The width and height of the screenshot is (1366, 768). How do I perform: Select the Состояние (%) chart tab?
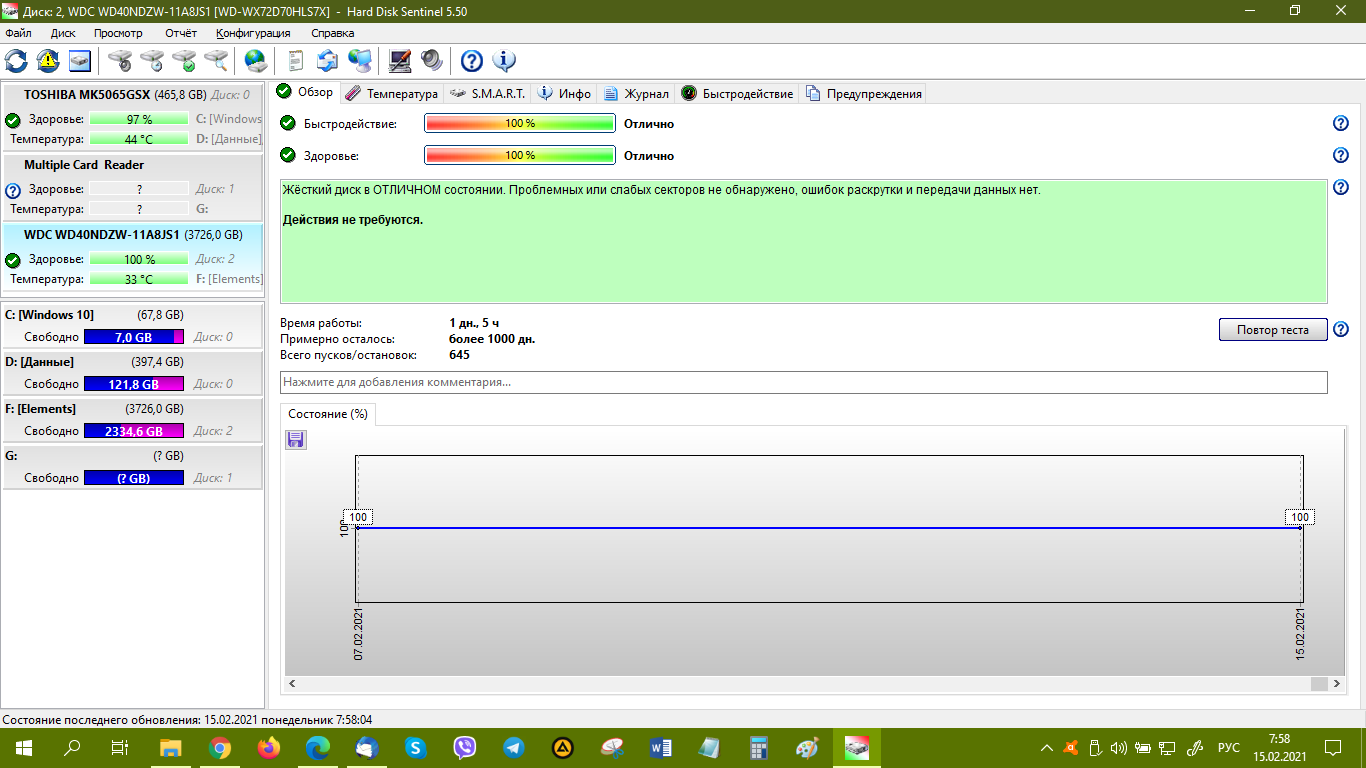tap(328, 414)
